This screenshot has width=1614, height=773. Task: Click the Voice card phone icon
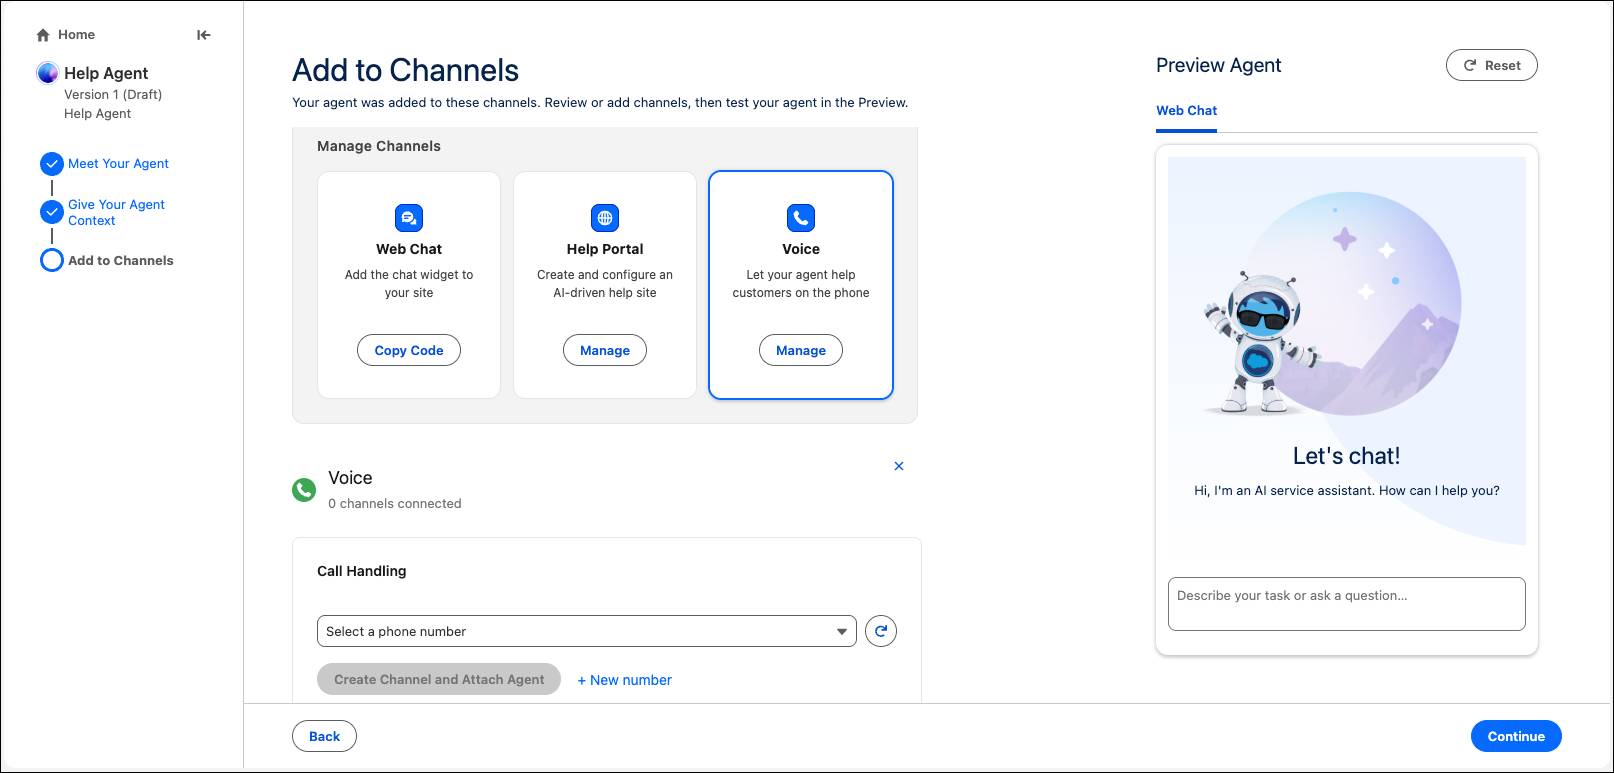click(801, 217)
